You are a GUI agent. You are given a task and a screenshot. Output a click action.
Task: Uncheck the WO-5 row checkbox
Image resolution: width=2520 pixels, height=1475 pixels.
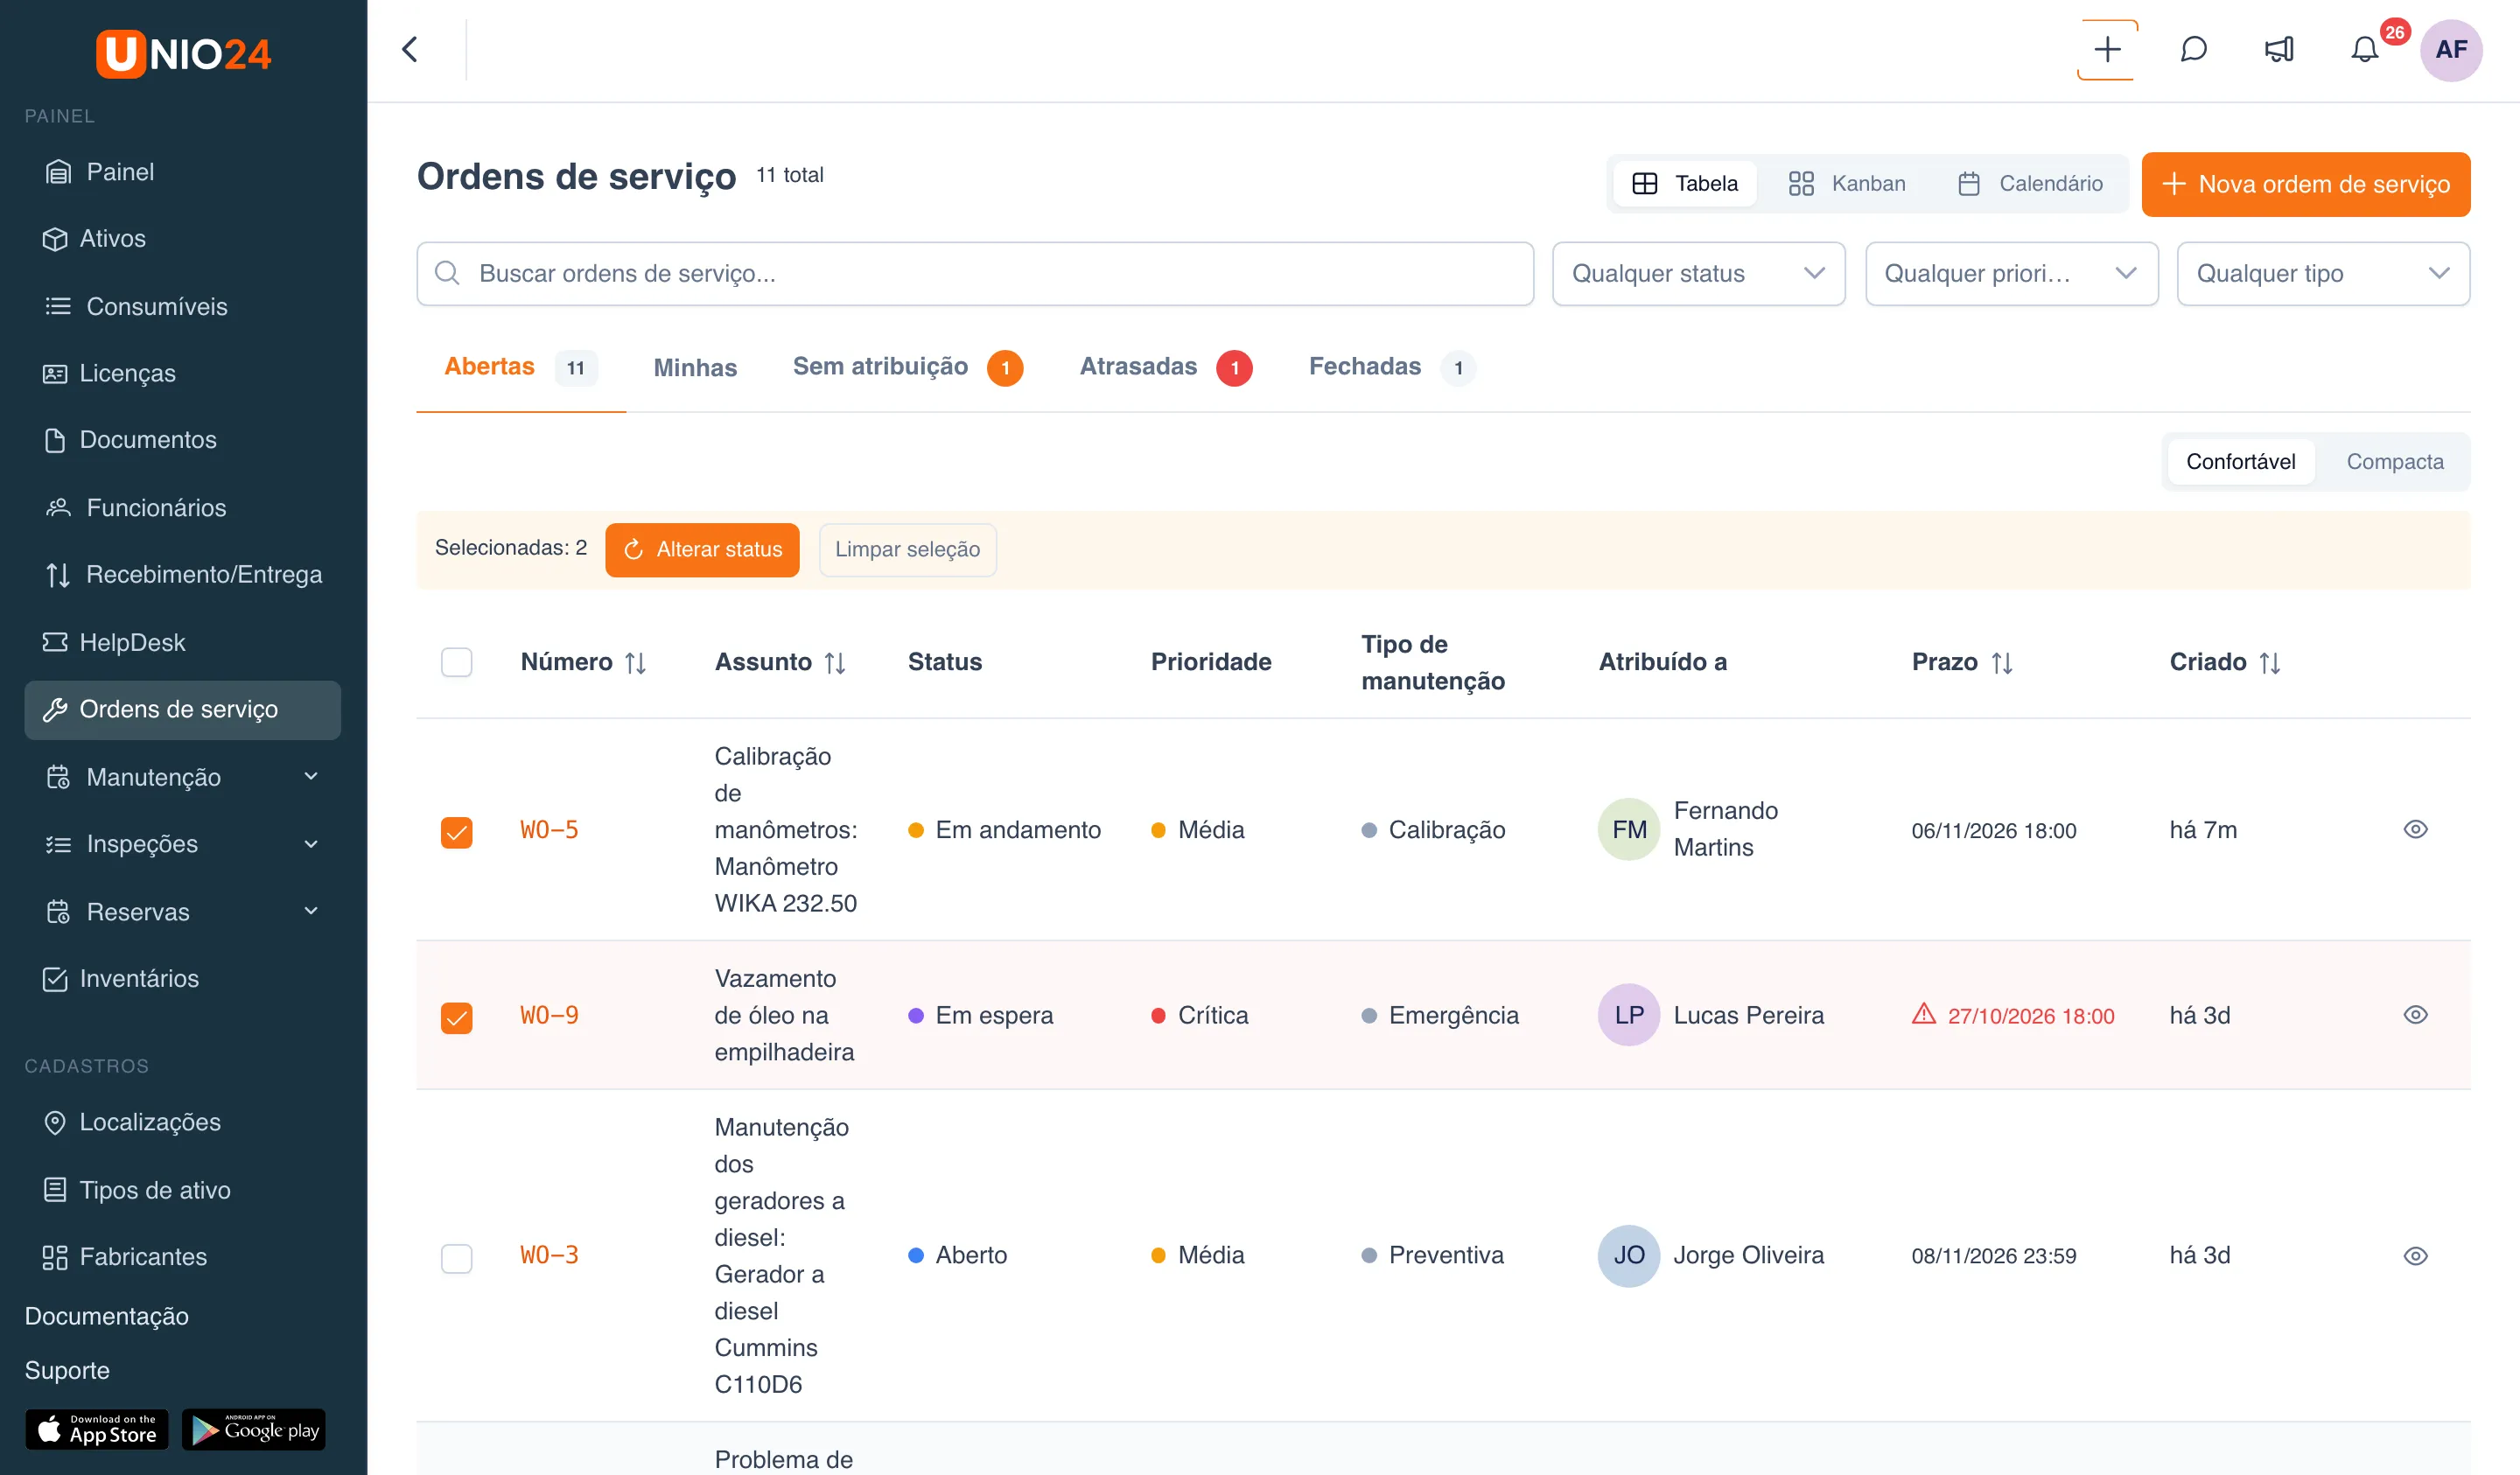[x=457, y=832]
